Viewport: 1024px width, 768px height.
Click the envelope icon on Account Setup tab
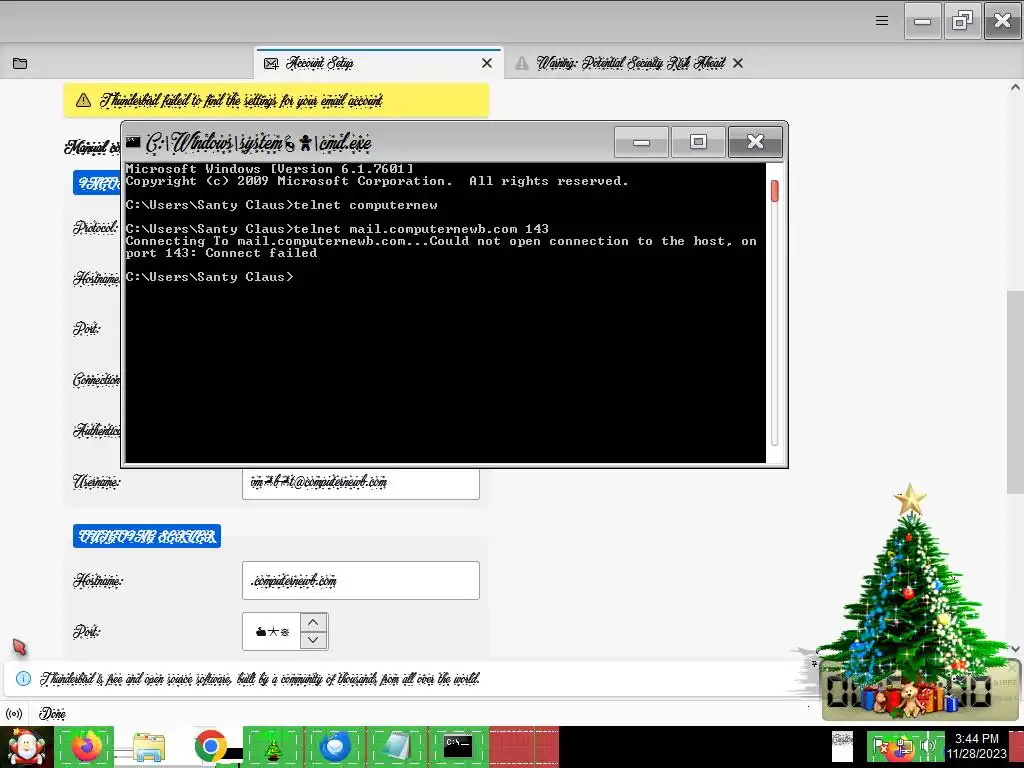point(271,63)
